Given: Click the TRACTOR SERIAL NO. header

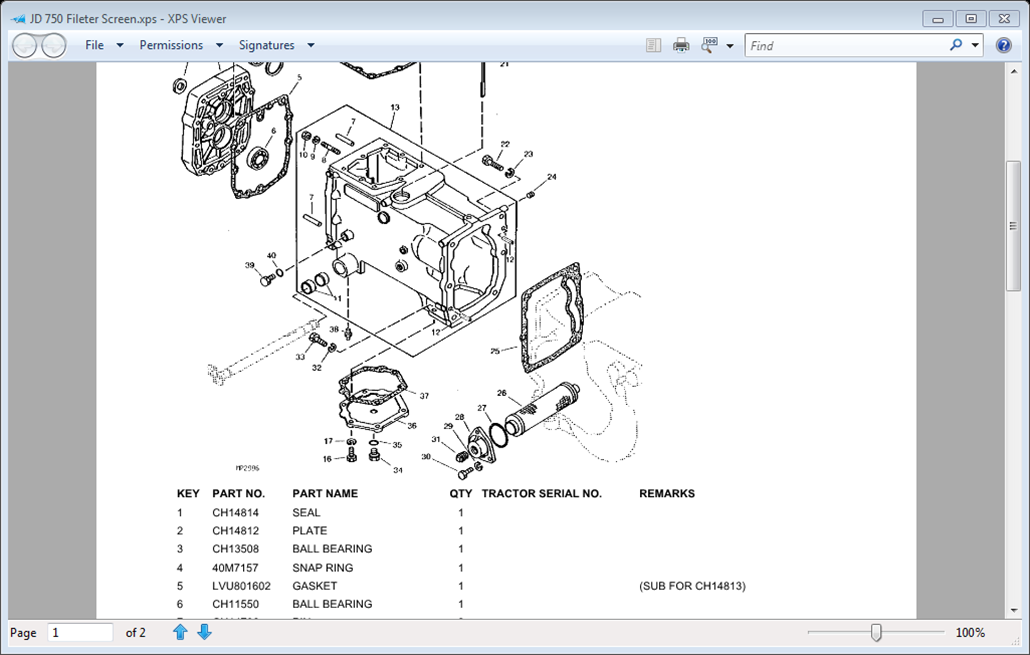Looking at the screenshot, I should click(541, 493).
